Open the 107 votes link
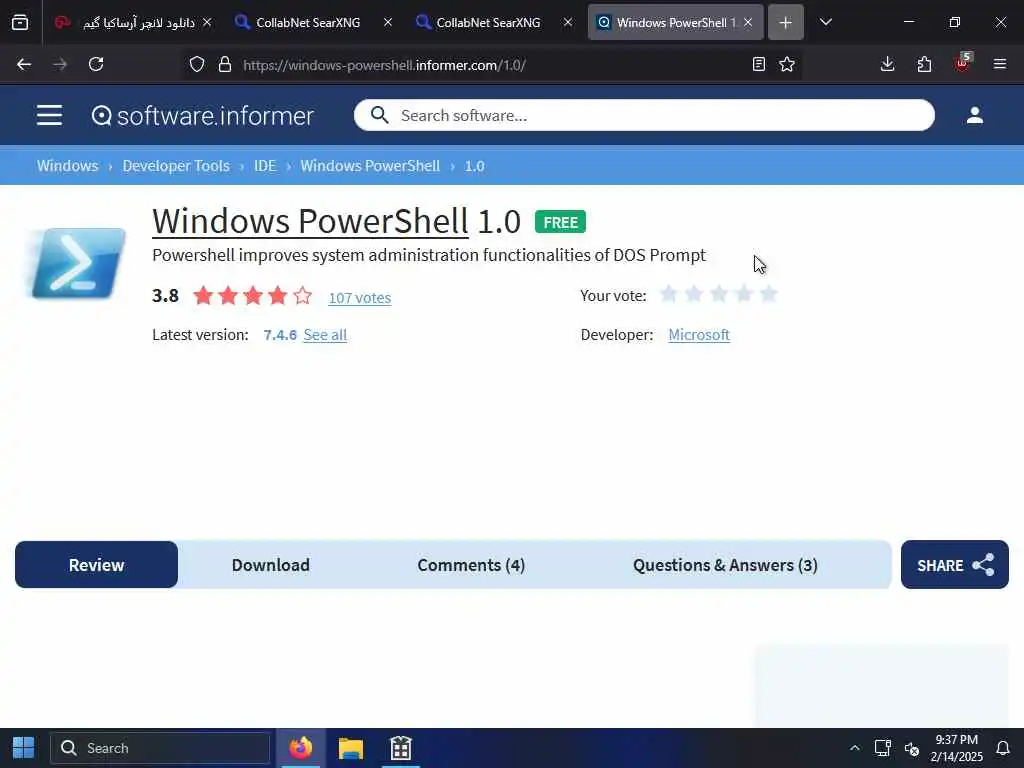1024x768 pixels. (360, 298)
